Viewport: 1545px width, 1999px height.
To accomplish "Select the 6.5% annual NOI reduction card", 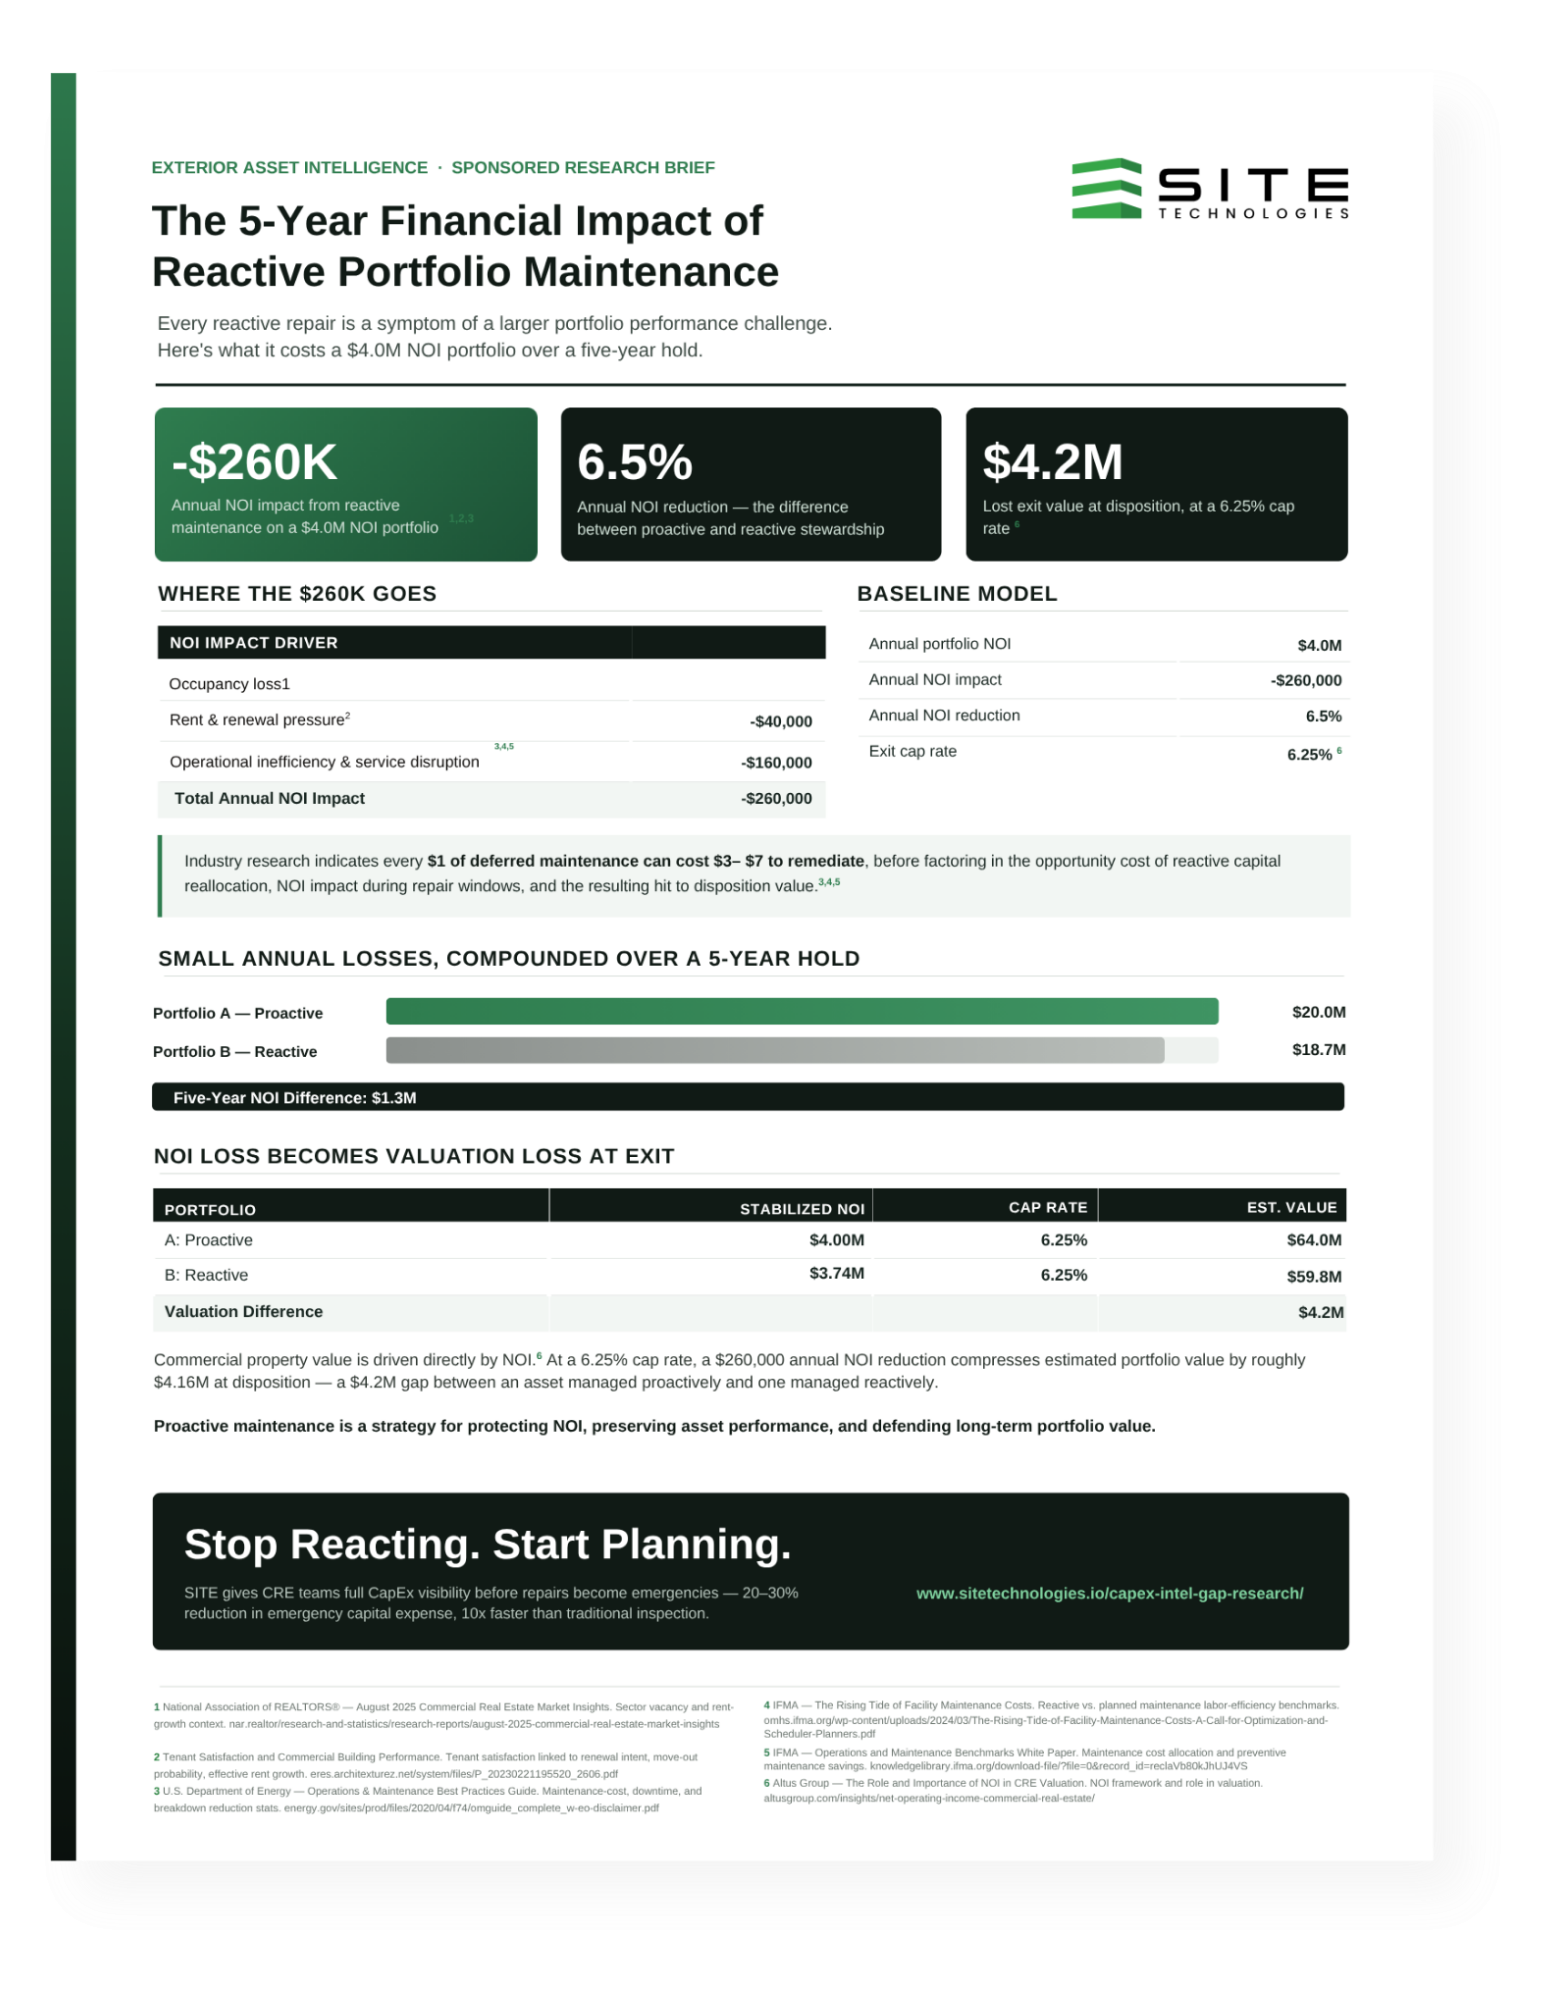I will [x=751, y=484].
